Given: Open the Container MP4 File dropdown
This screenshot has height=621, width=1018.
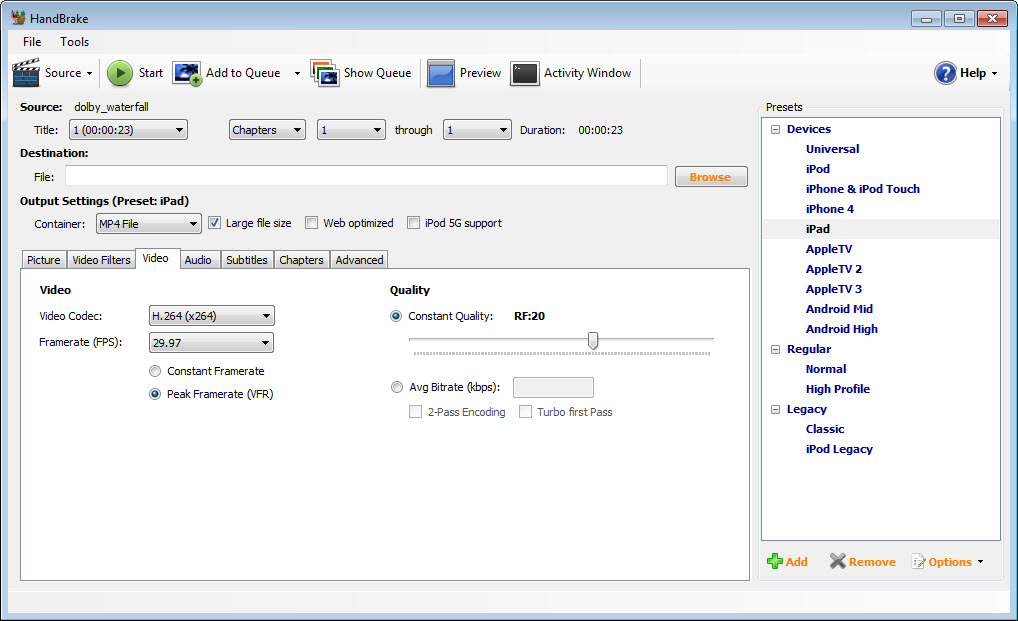Looking at the screenshot, I should [x=149, y=224].
